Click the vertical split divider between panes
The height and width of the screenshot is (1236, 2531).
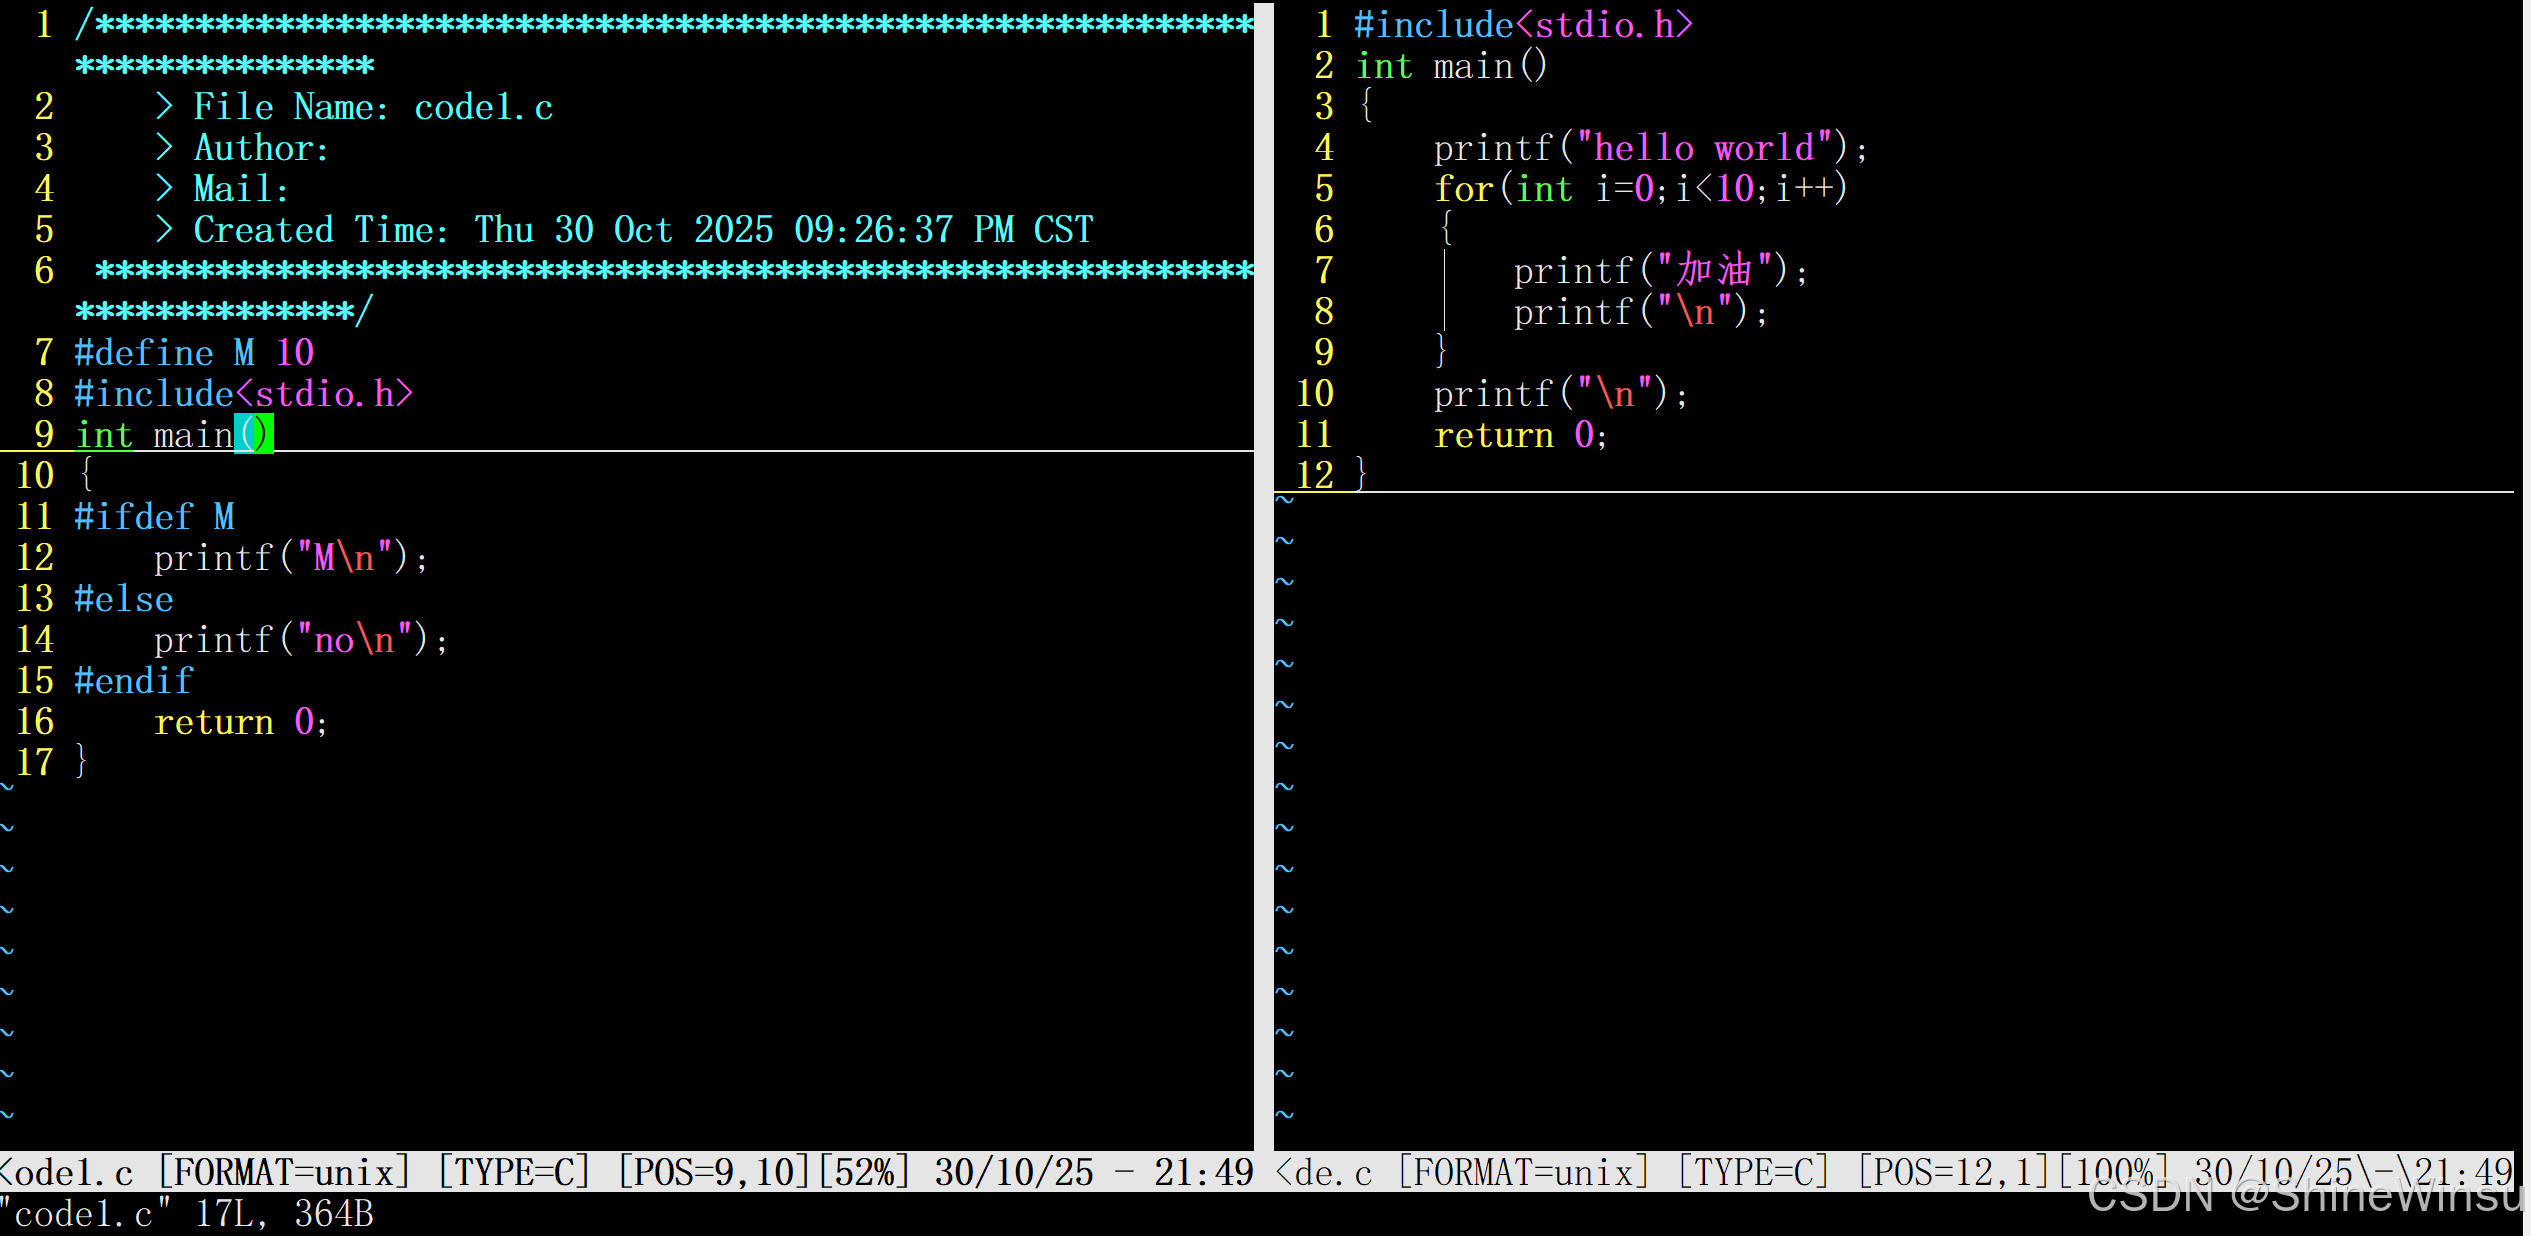tap(1263, 600)
